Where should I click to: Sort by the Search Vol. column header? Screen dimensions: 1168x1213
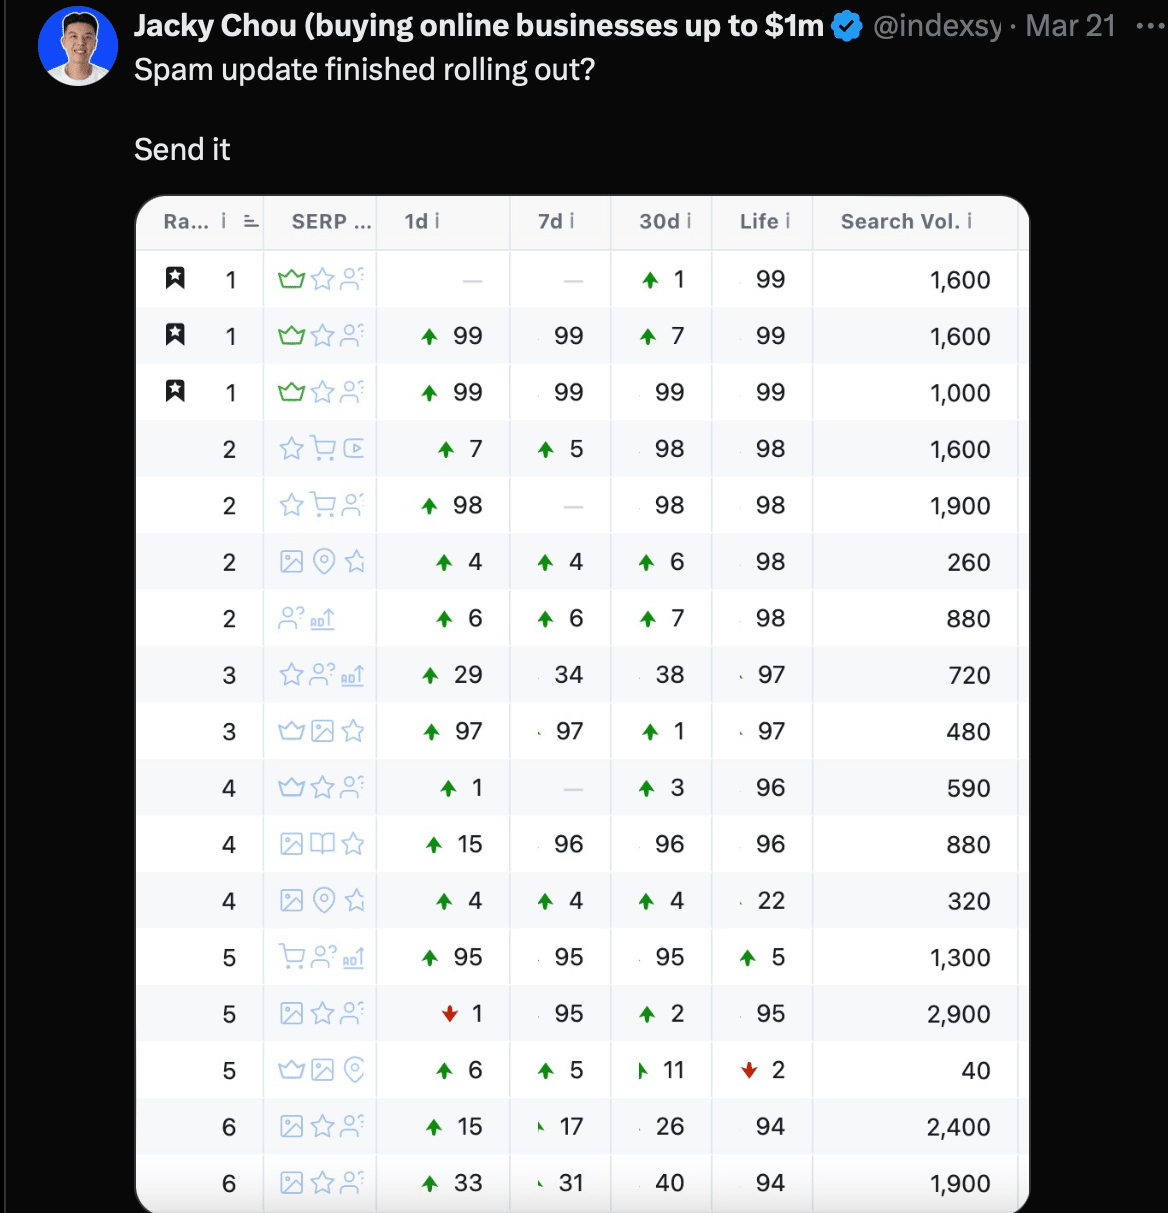[899, 222]
